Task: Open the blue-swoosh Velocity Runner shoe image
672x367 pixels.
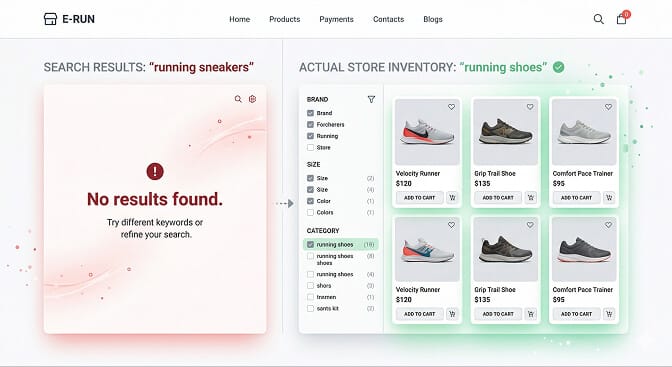Action: tap(427, 250)
